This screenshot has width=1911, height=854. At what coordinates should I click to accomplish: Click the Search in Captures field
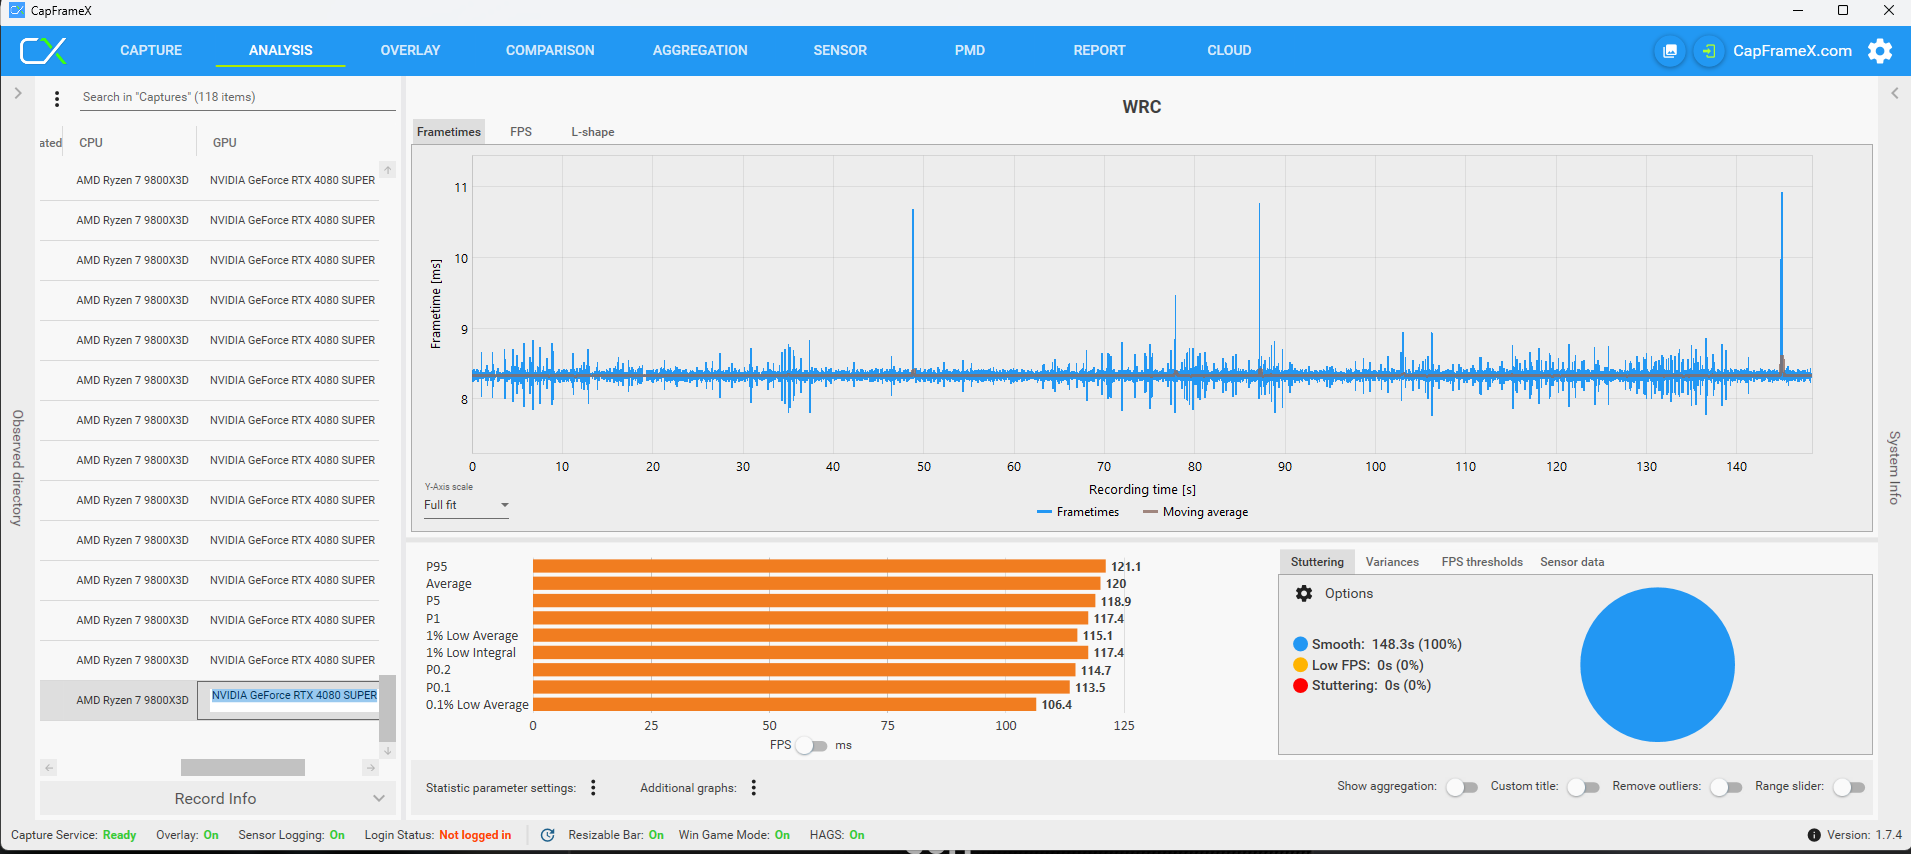[x=237, y=97]
